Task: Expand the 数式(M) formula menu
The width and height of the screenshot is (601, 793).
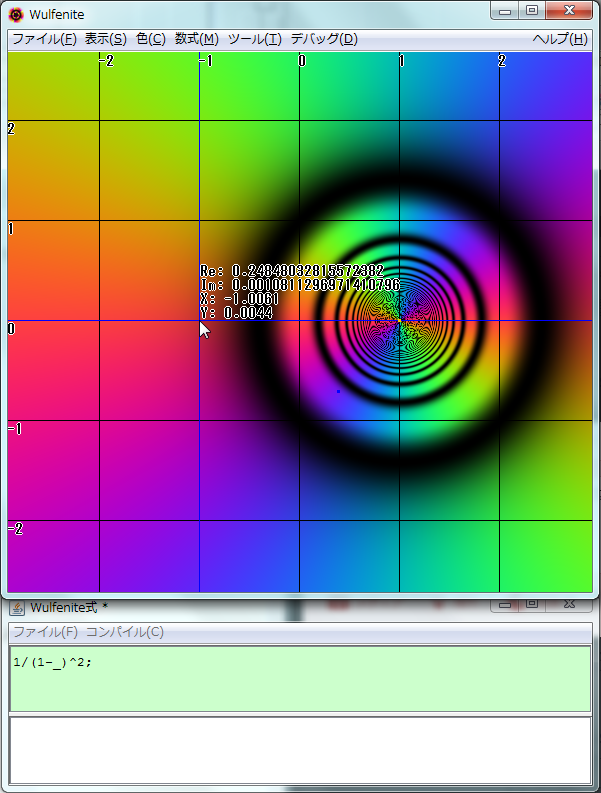Action: point(196,39)
